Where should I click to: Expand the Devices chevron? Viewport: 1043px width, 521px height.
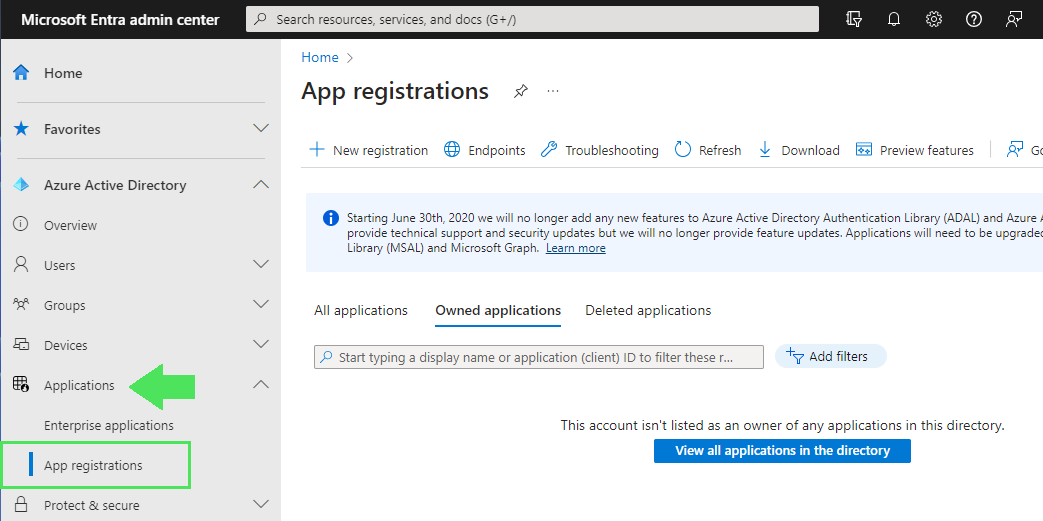tap(261, 344)
